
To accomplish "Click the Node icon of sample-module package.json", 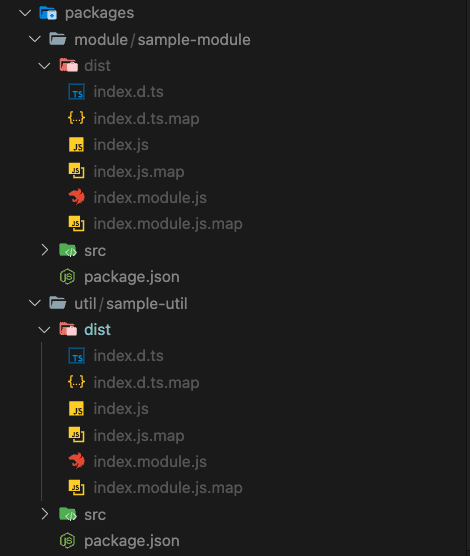I will [67, 277].
